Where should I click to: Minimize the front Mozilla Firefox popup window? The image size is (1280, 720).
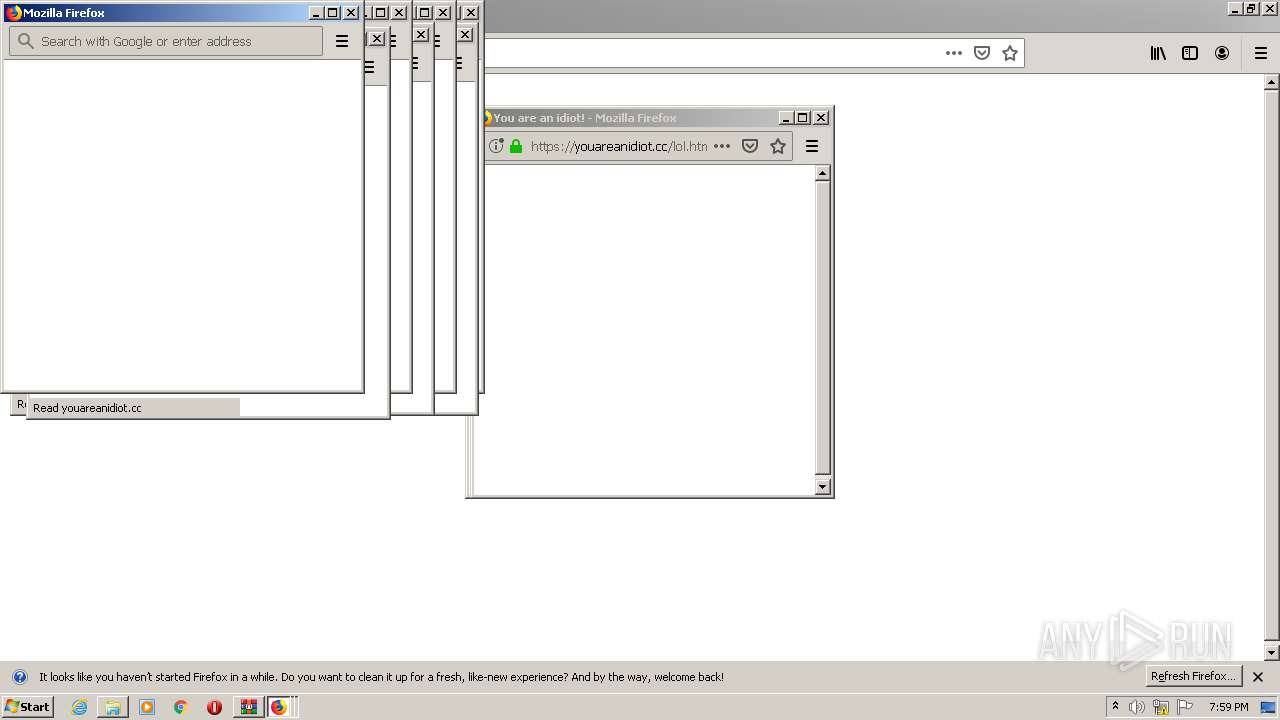tap(316, 13)
